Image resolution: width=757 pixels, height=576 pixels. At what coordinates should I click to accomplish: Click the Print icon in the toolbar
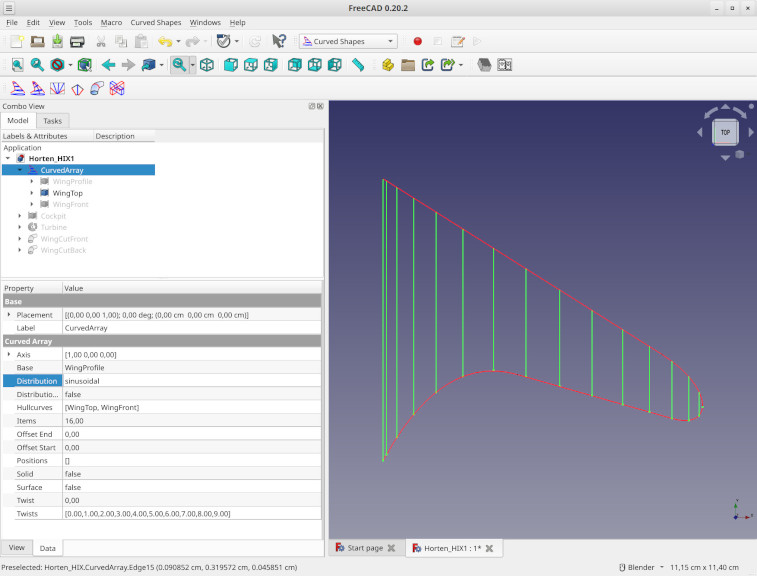pos(77,42)
